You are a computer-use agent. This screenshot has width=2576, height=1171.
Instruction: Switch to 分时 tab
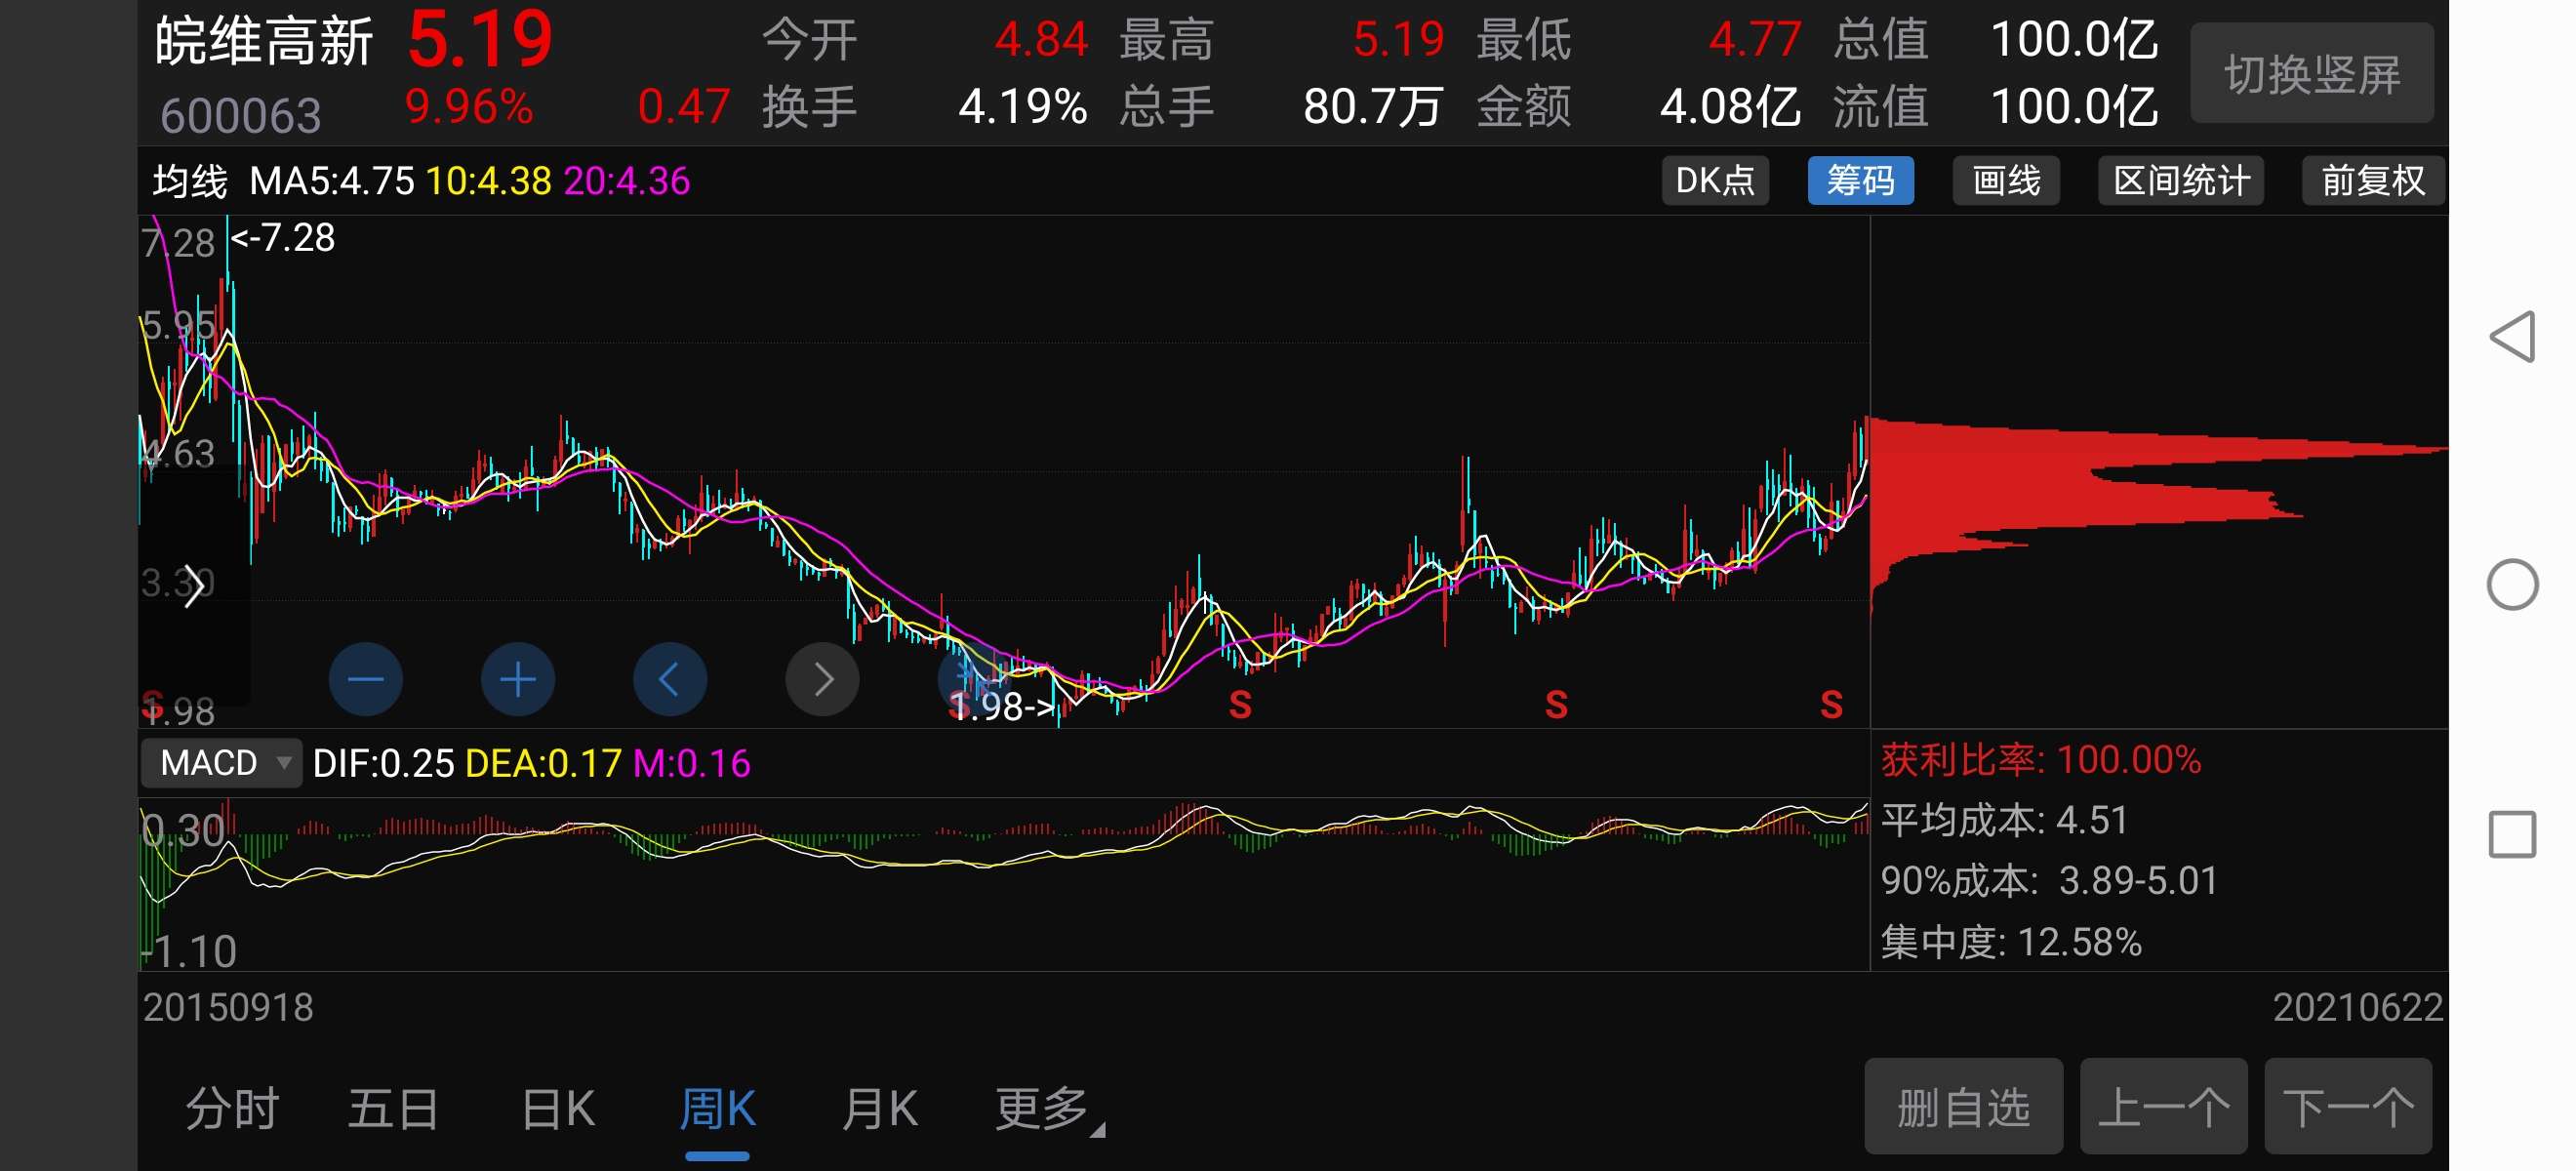point(232,1109)
